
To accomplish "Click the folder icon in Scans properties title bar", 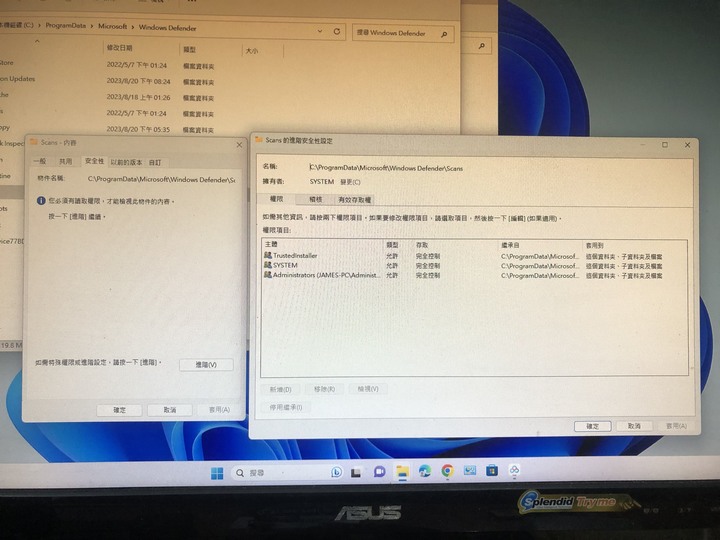I will 34,142.
